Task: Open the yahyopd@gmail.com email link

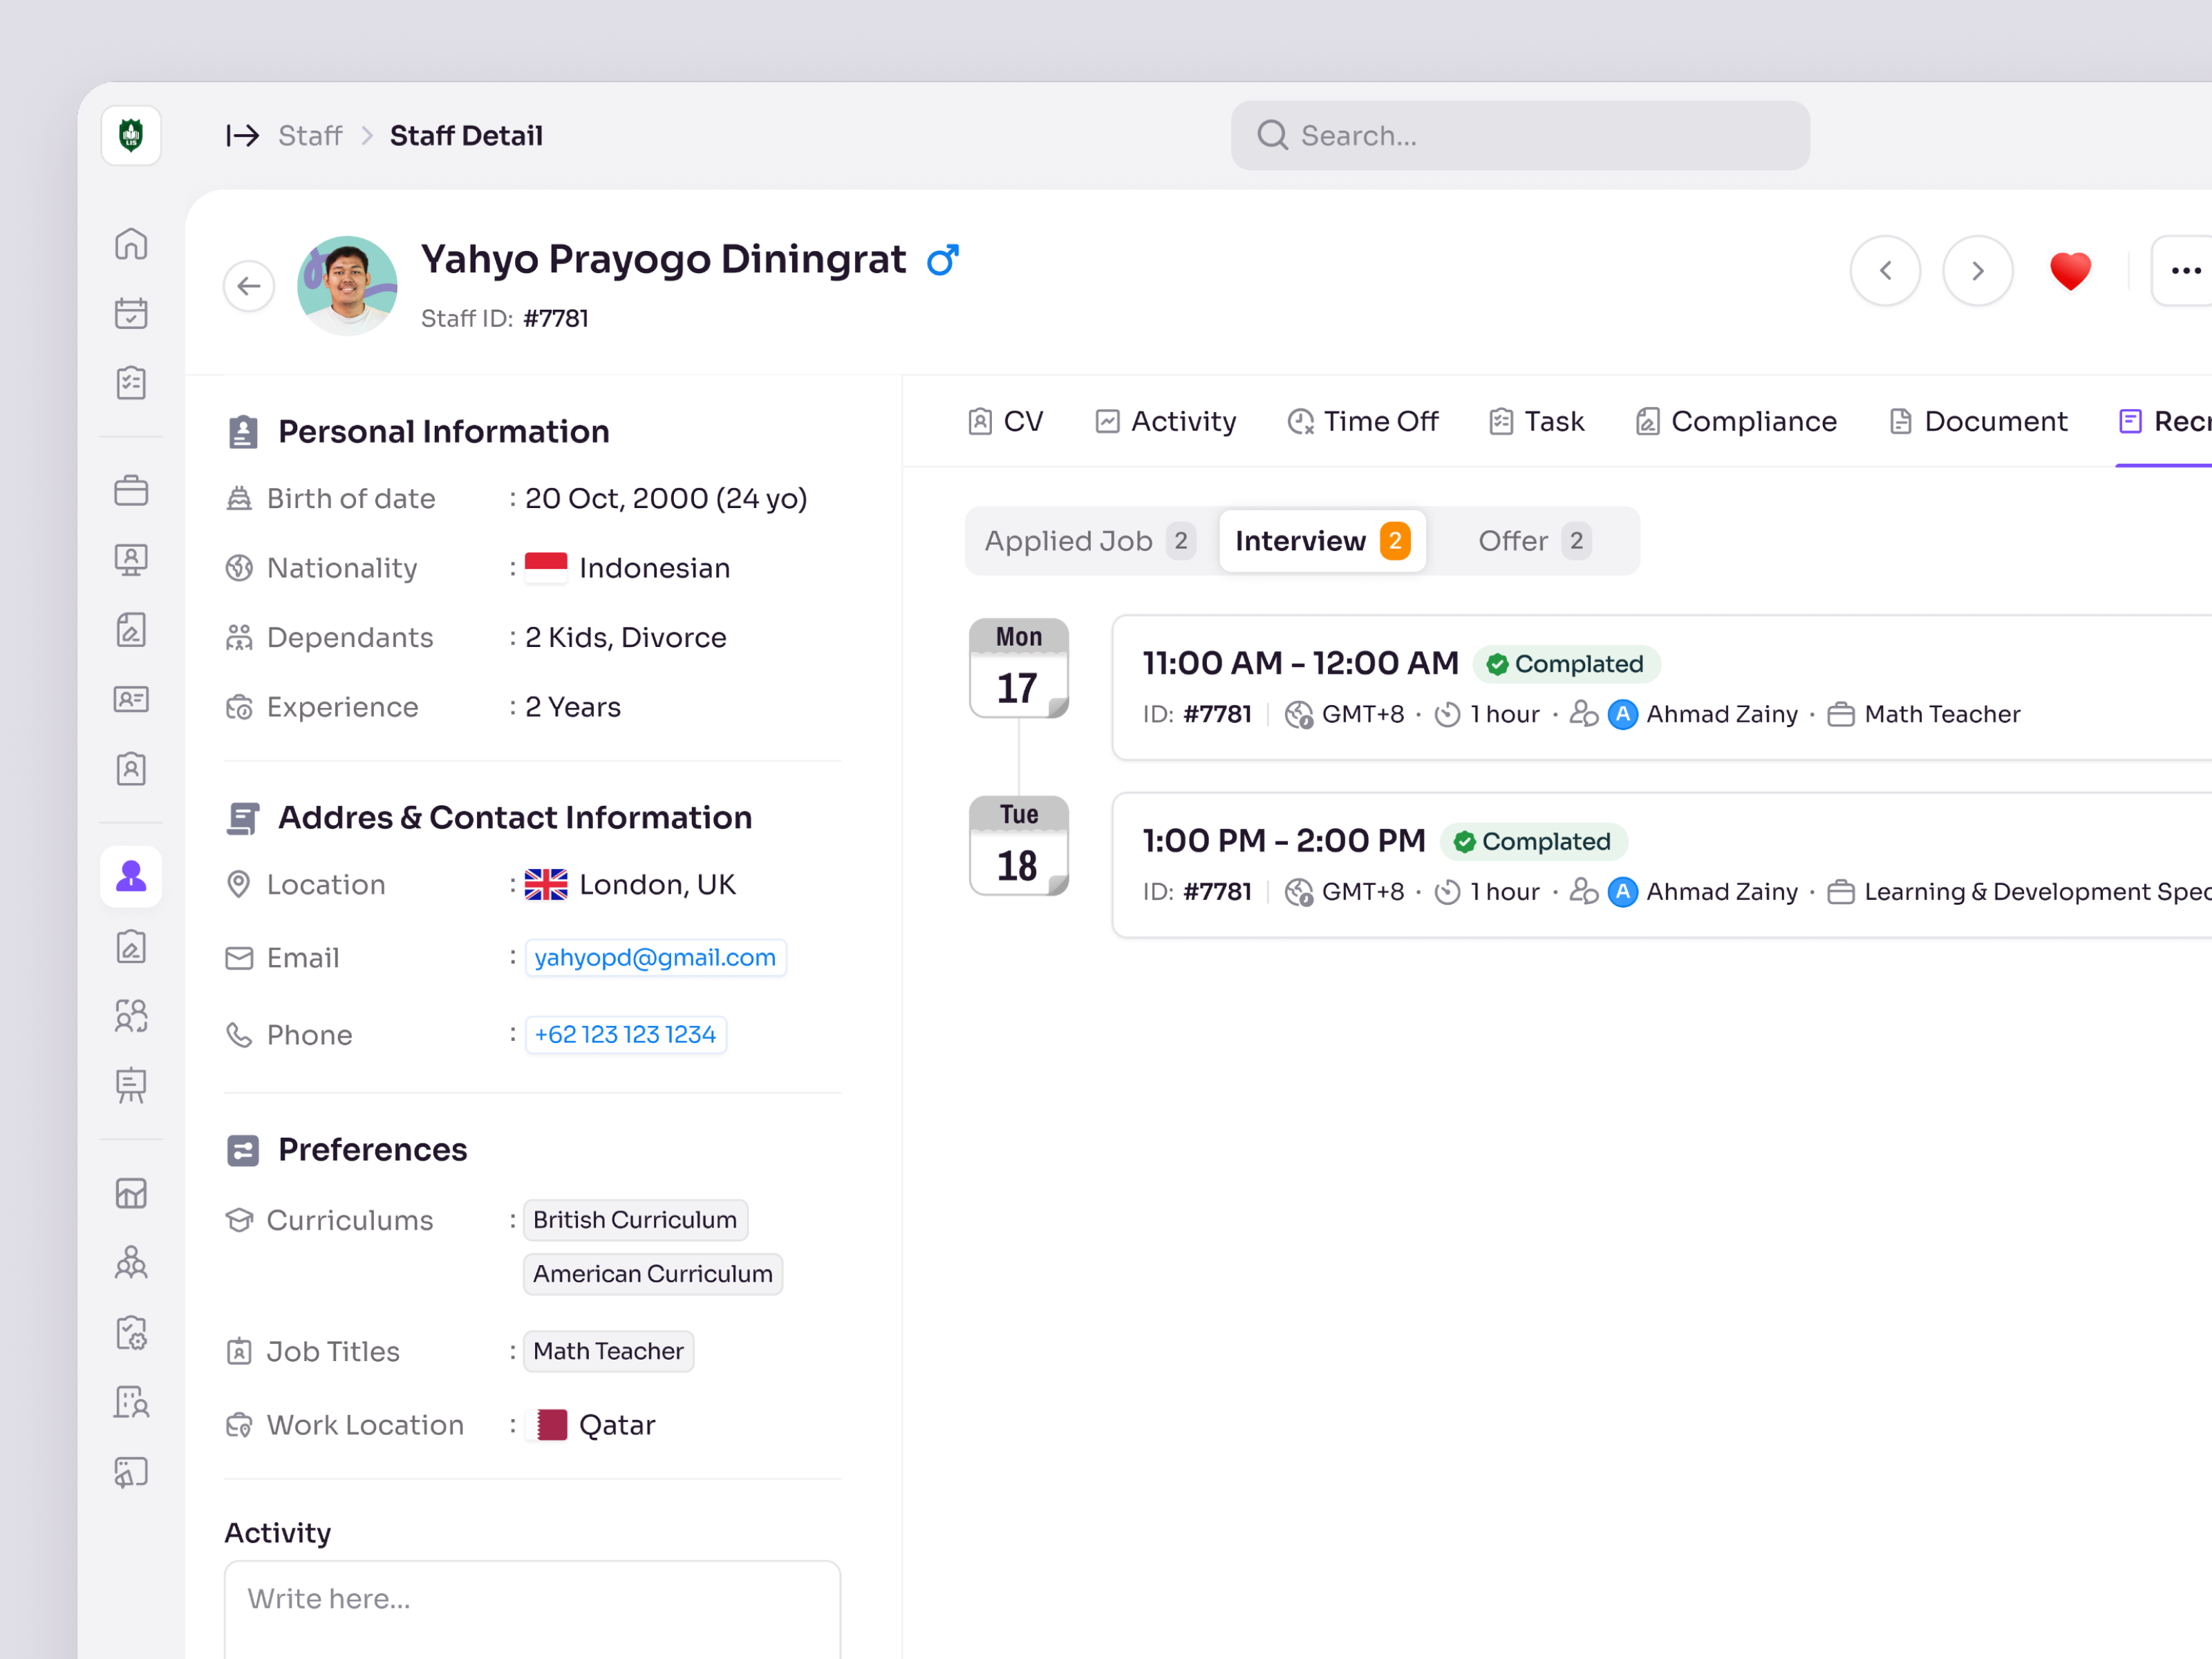Action: coord(655,957)
